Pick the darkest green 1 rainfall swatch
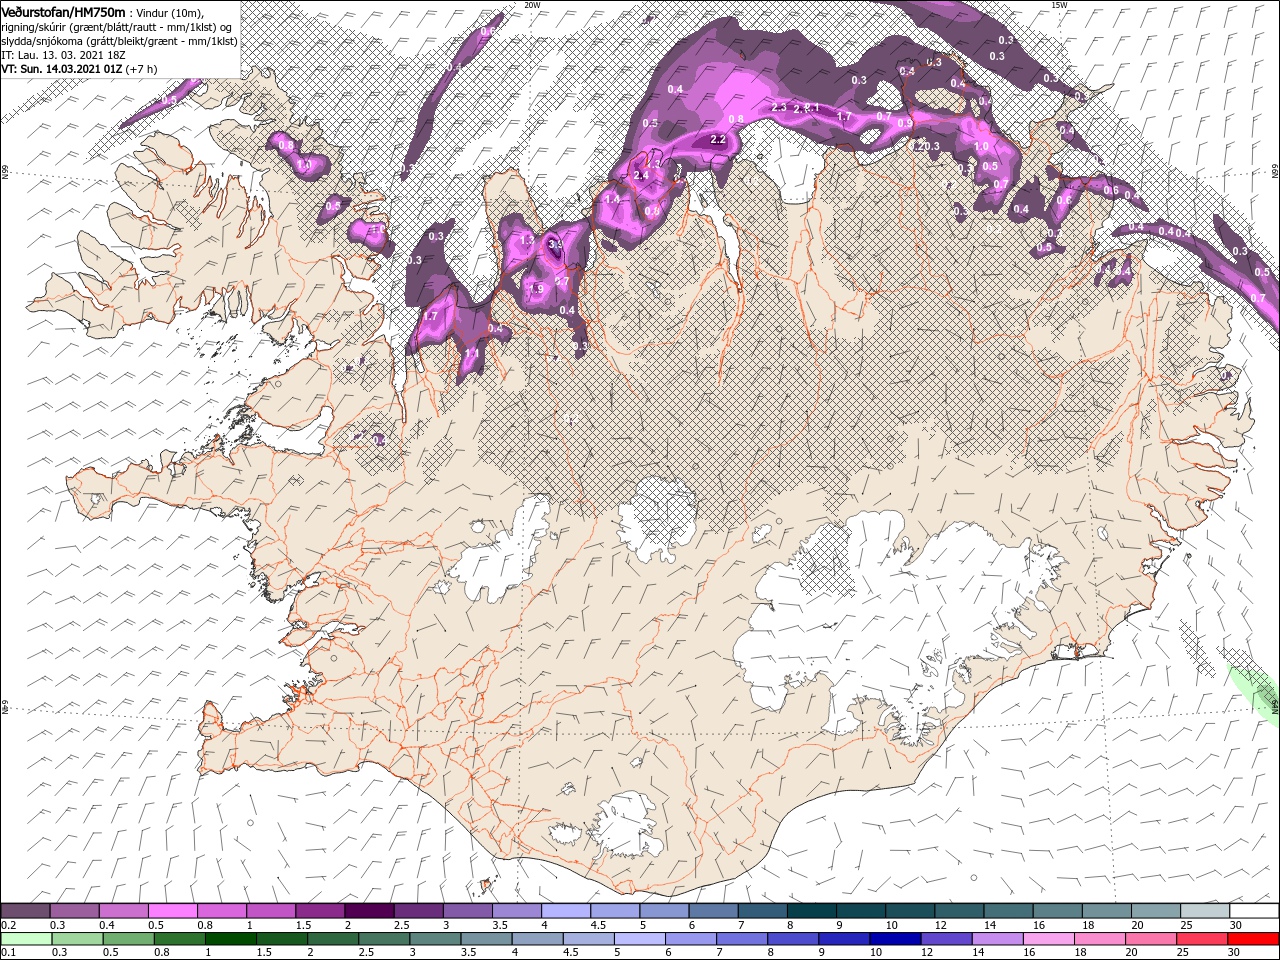This screenshot has width=1280, height=960. [230, 939]
